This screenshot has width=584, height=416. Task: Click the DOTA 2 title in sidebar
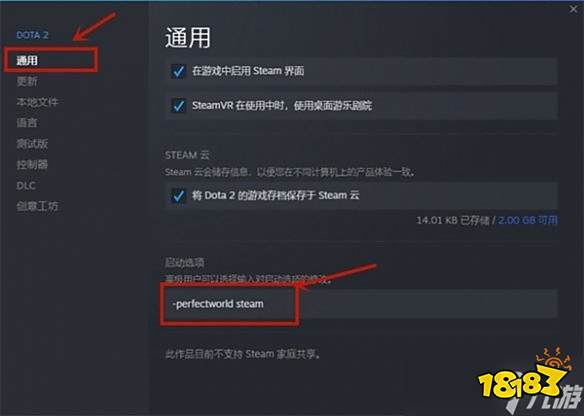coord(32,35)
